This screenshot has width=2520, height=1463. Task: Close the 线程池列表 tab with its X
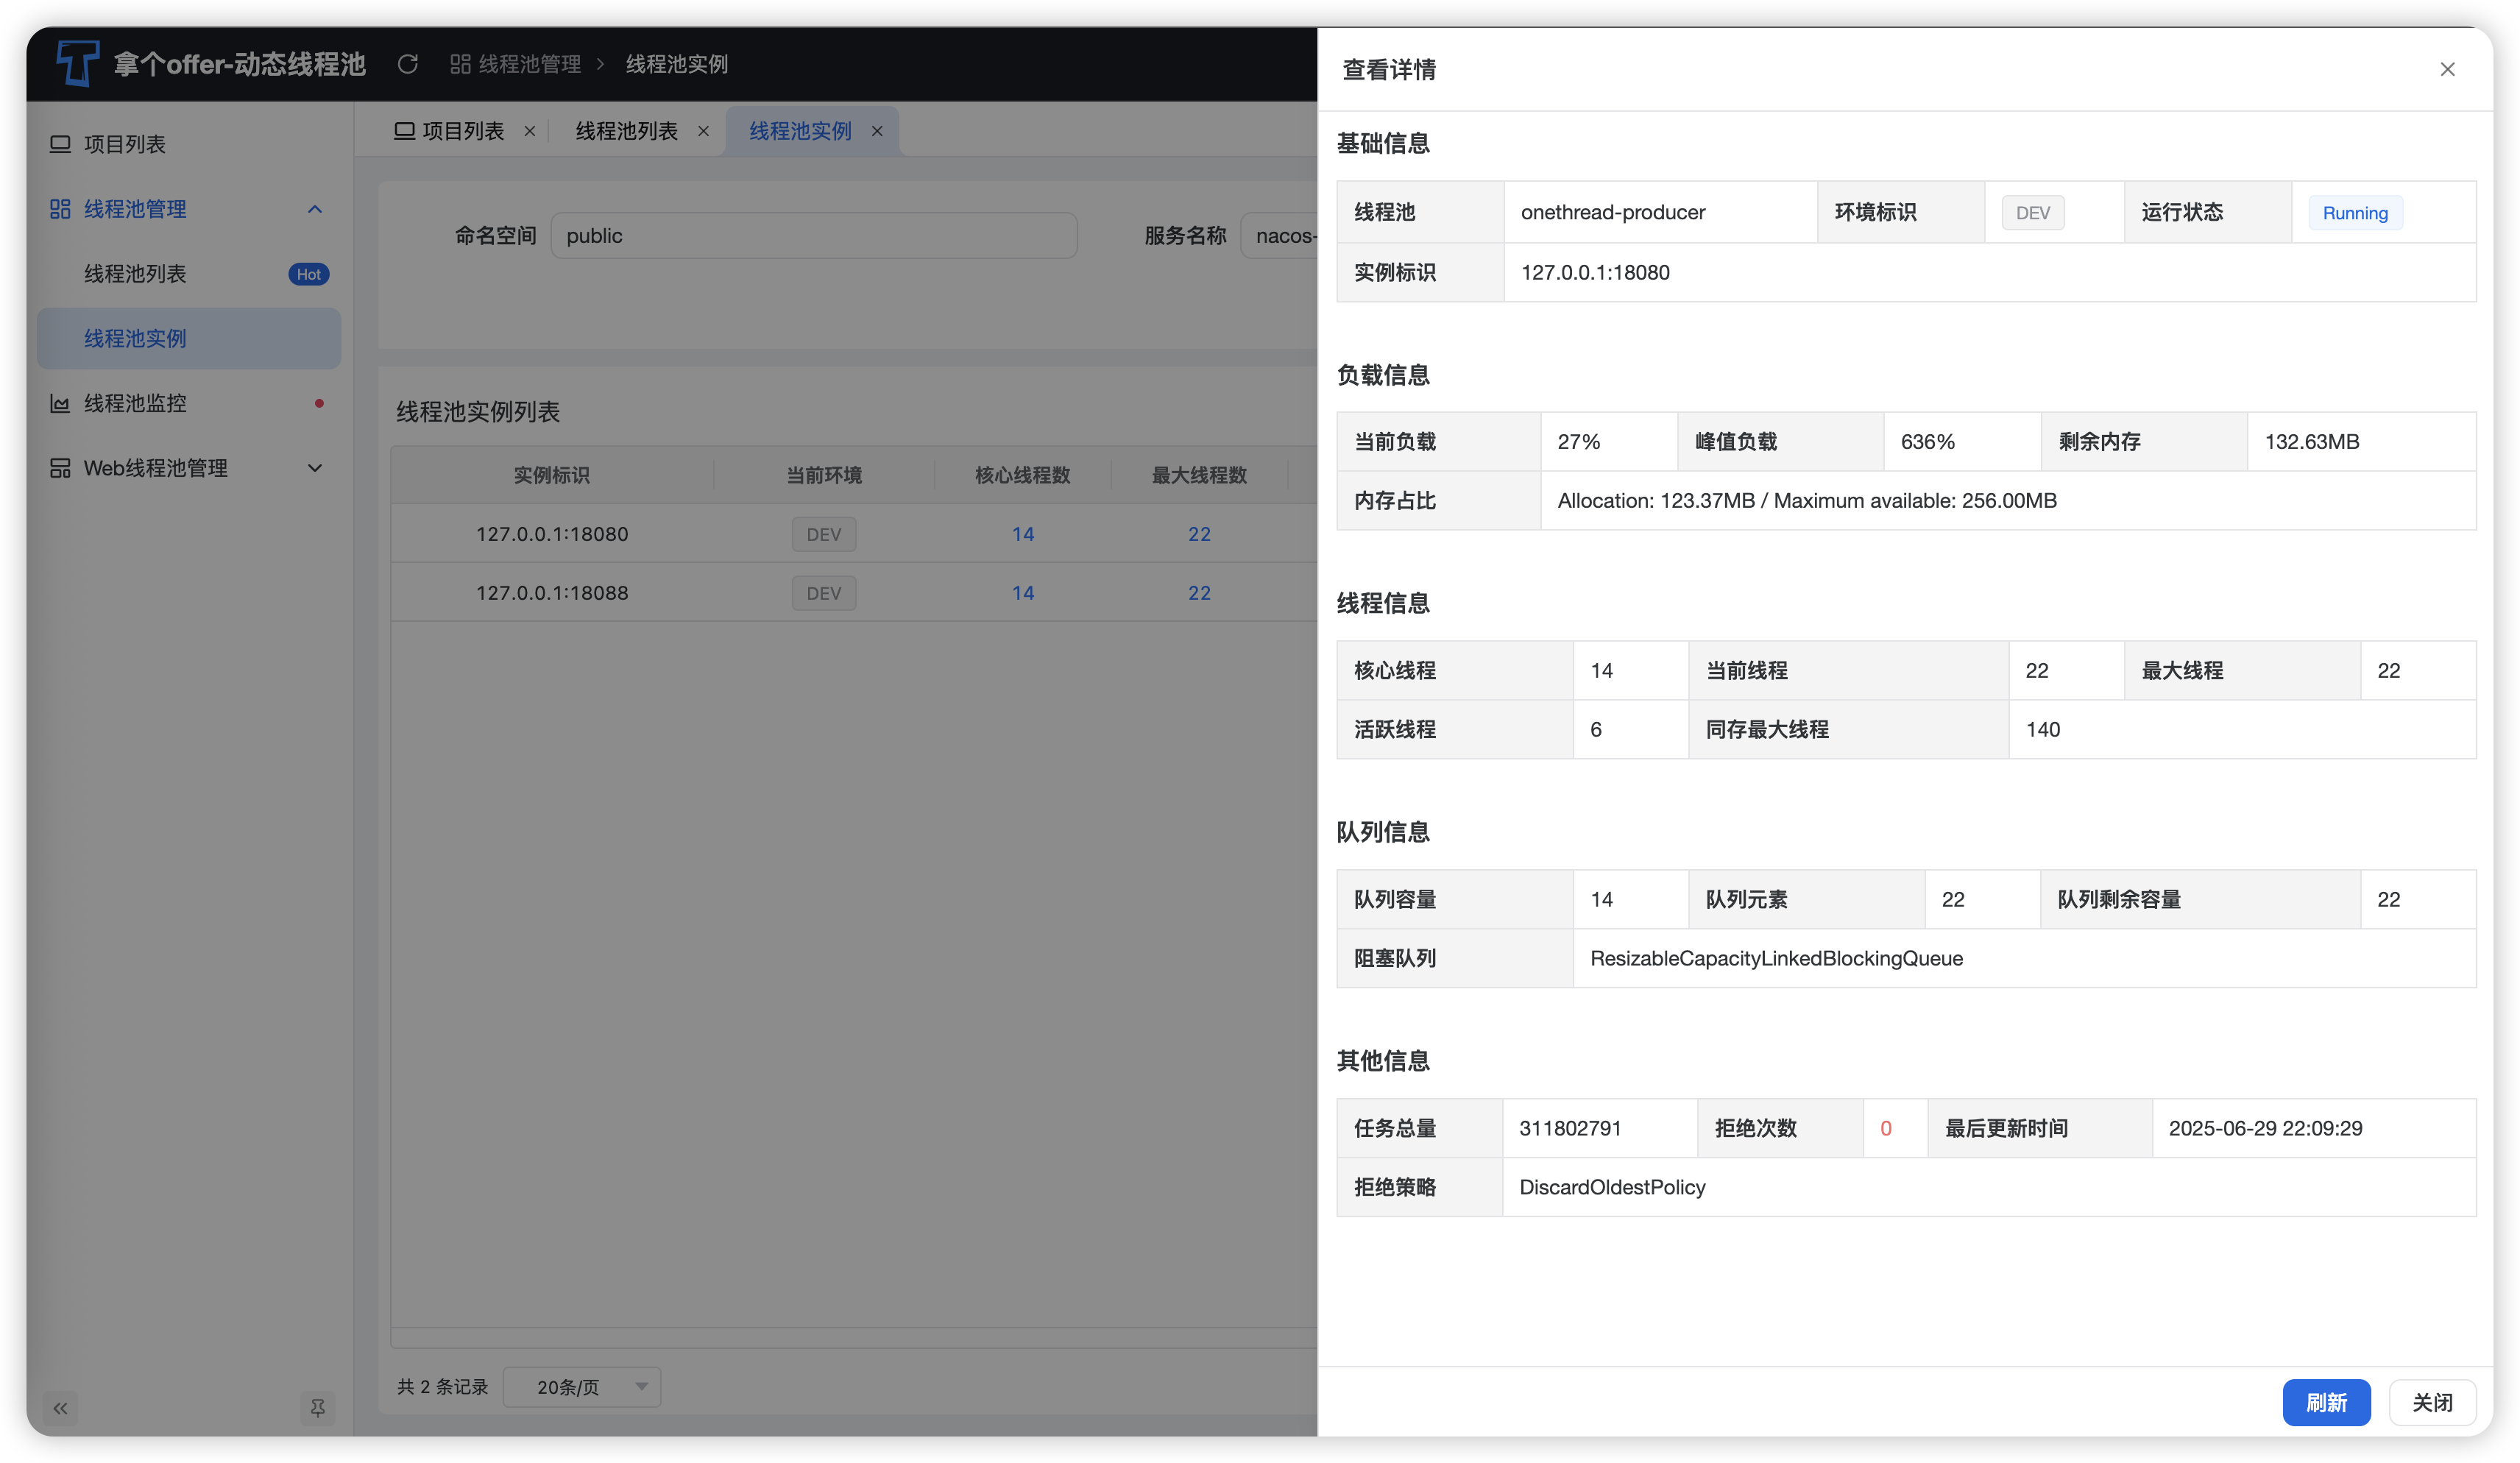coord(703,131)
